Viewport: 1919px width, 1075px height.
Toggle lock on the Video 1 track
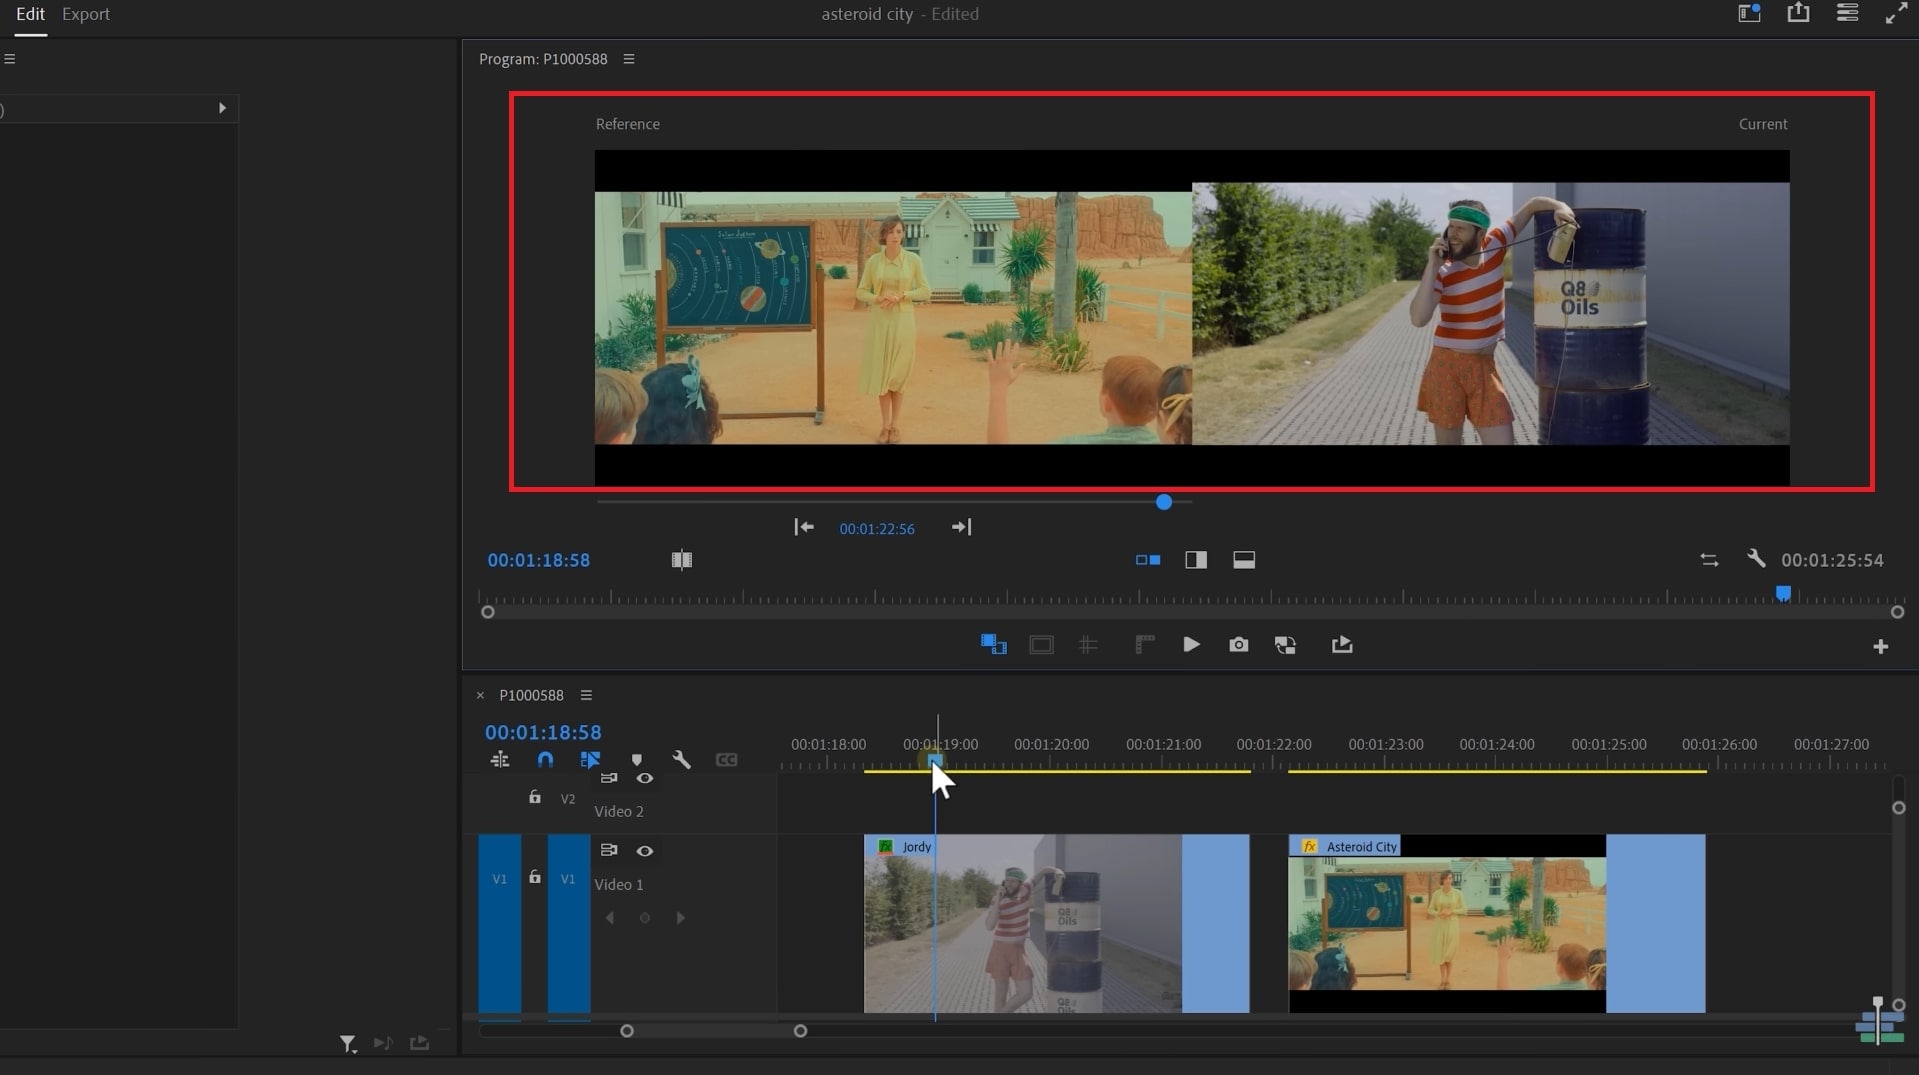(x=535, y=877)
